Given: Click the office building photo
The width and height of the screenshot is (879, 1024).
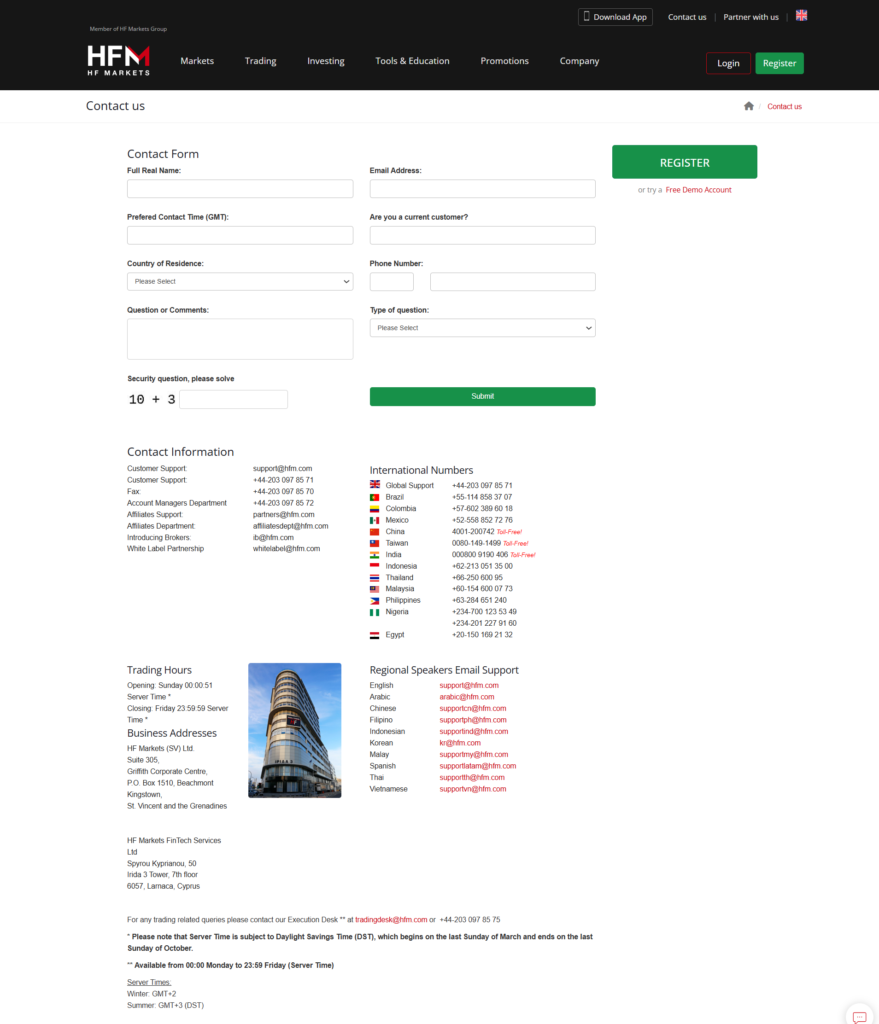Looking at the screenshot, I should (295, 730).
